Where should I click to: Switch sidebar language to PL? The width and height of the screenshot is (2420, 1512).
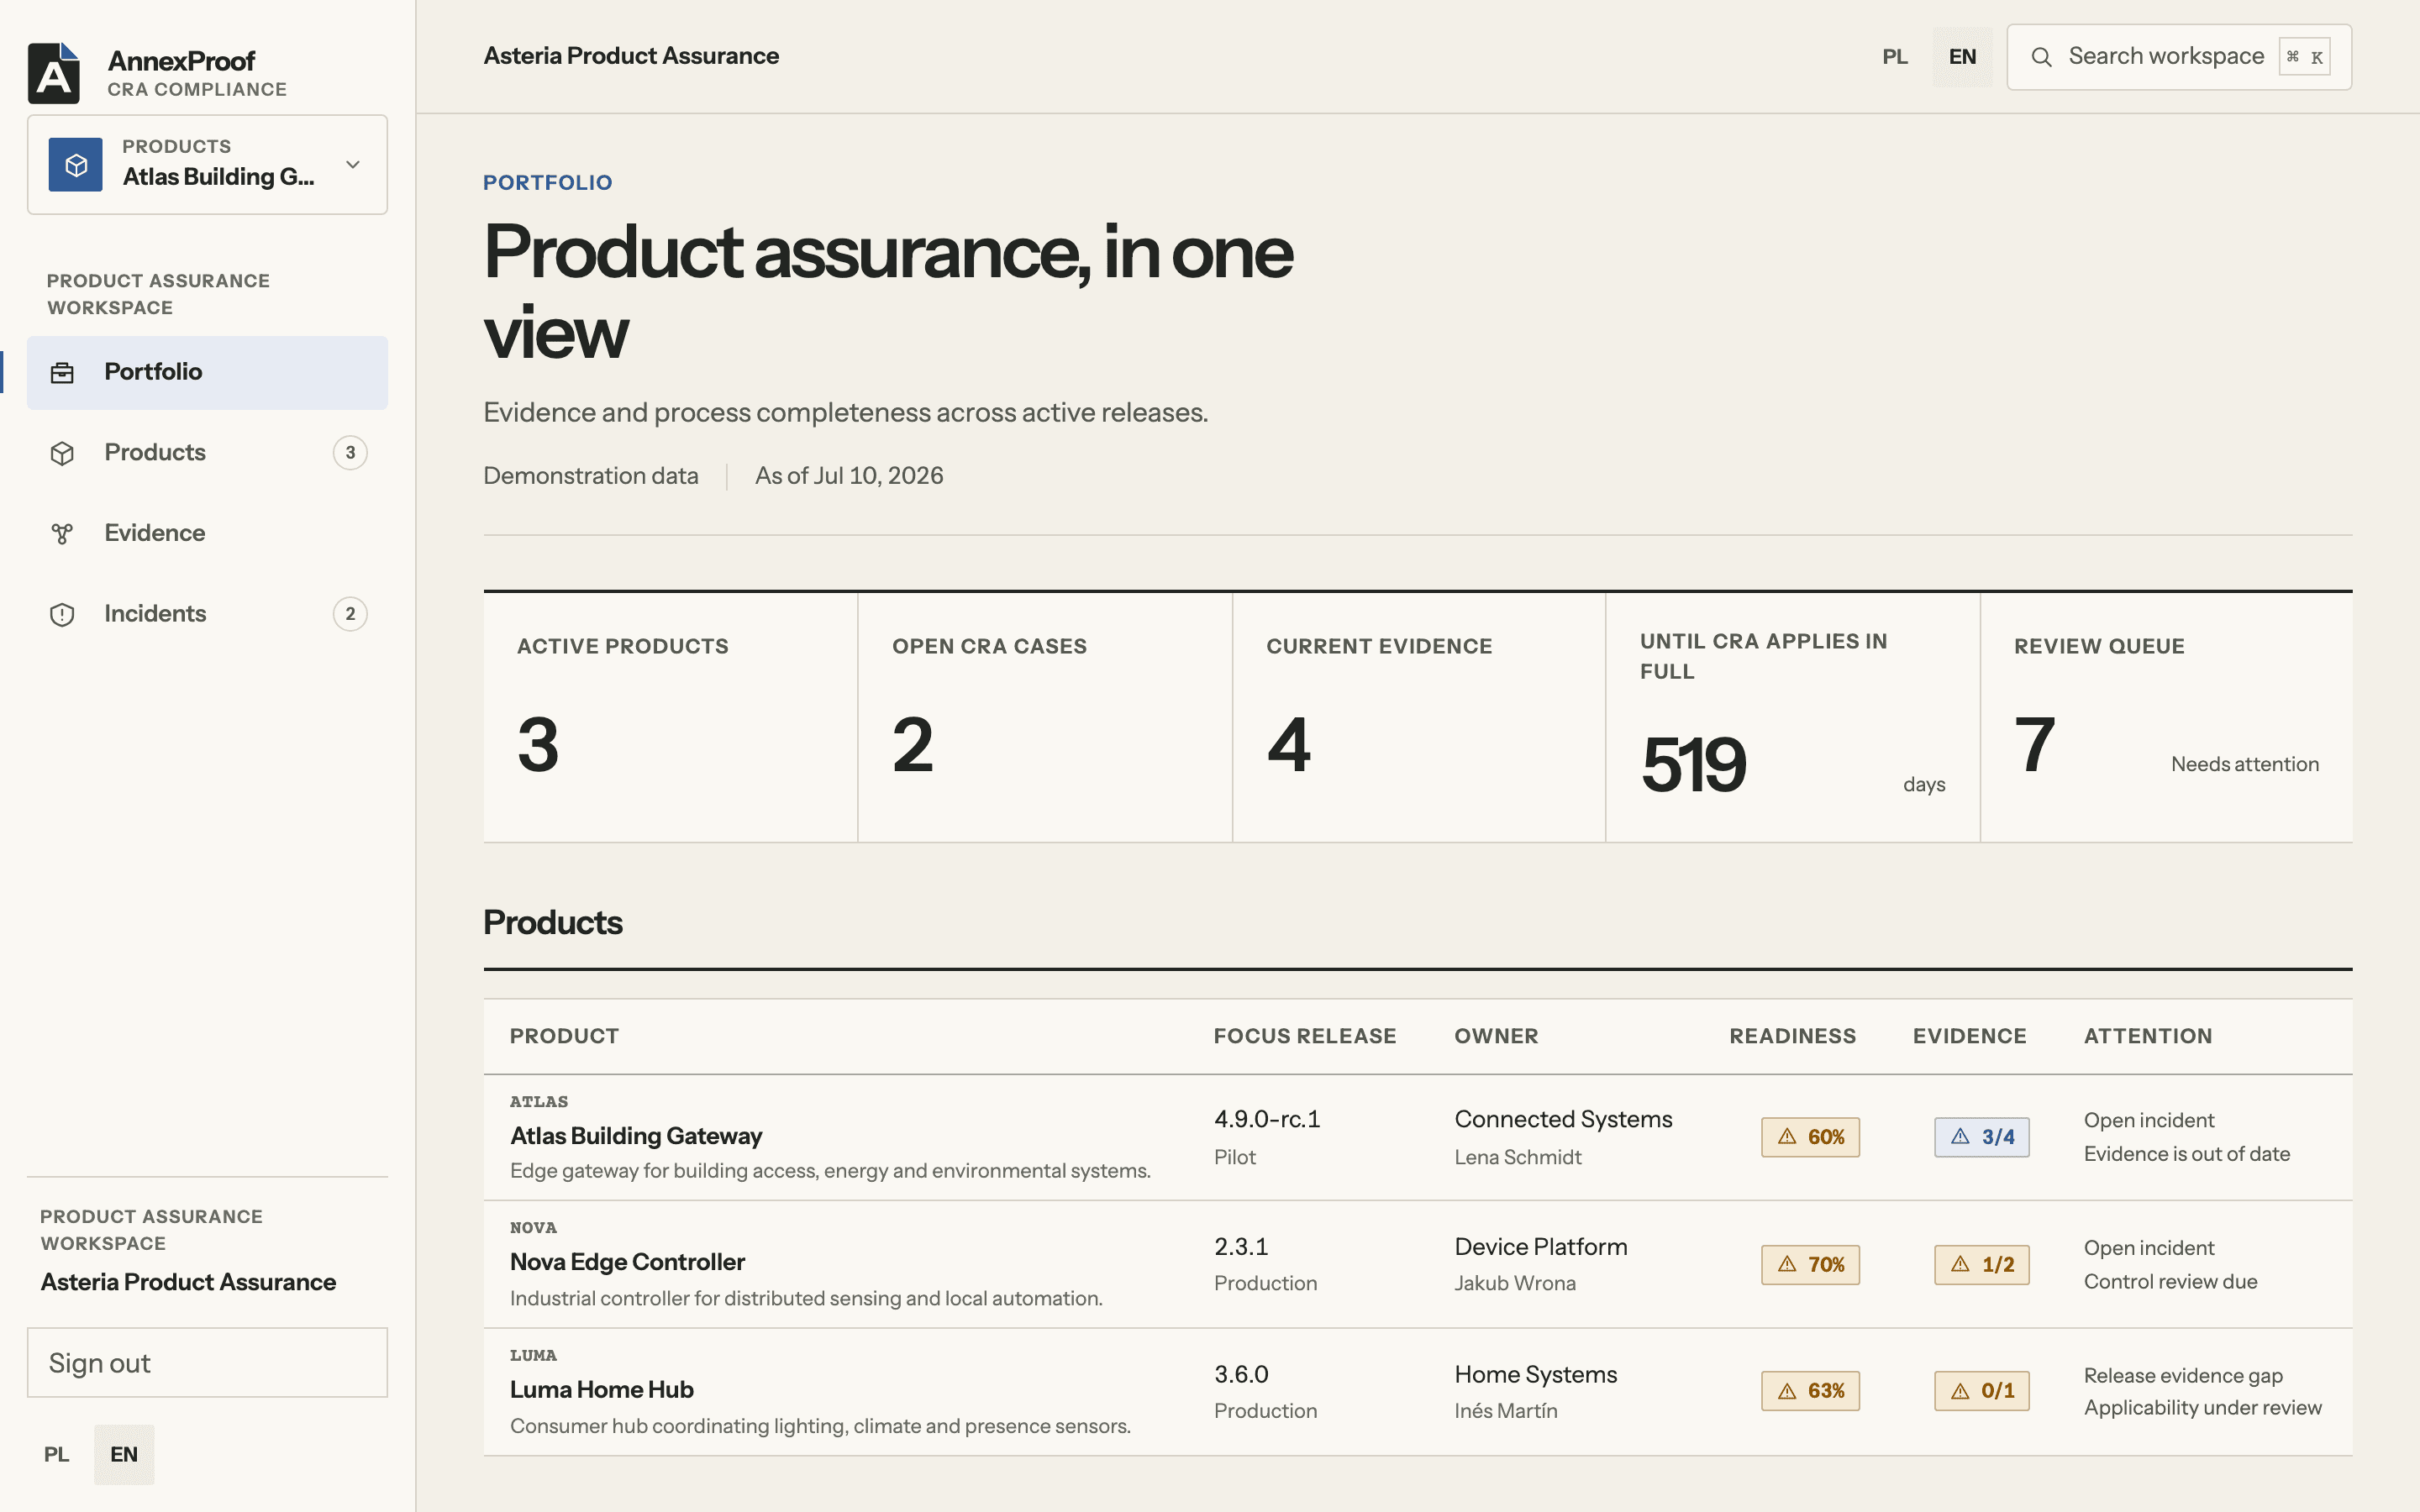(57, 1454)
